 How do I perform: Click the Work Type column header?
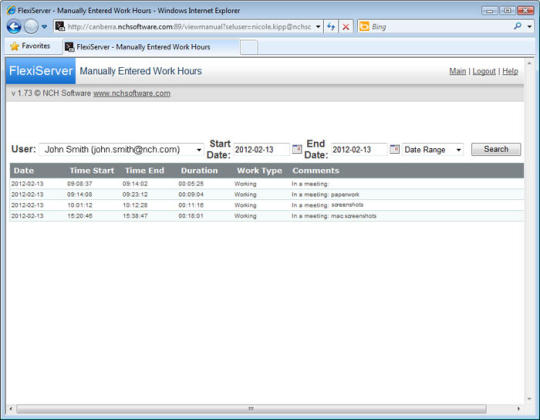point(259,171)
